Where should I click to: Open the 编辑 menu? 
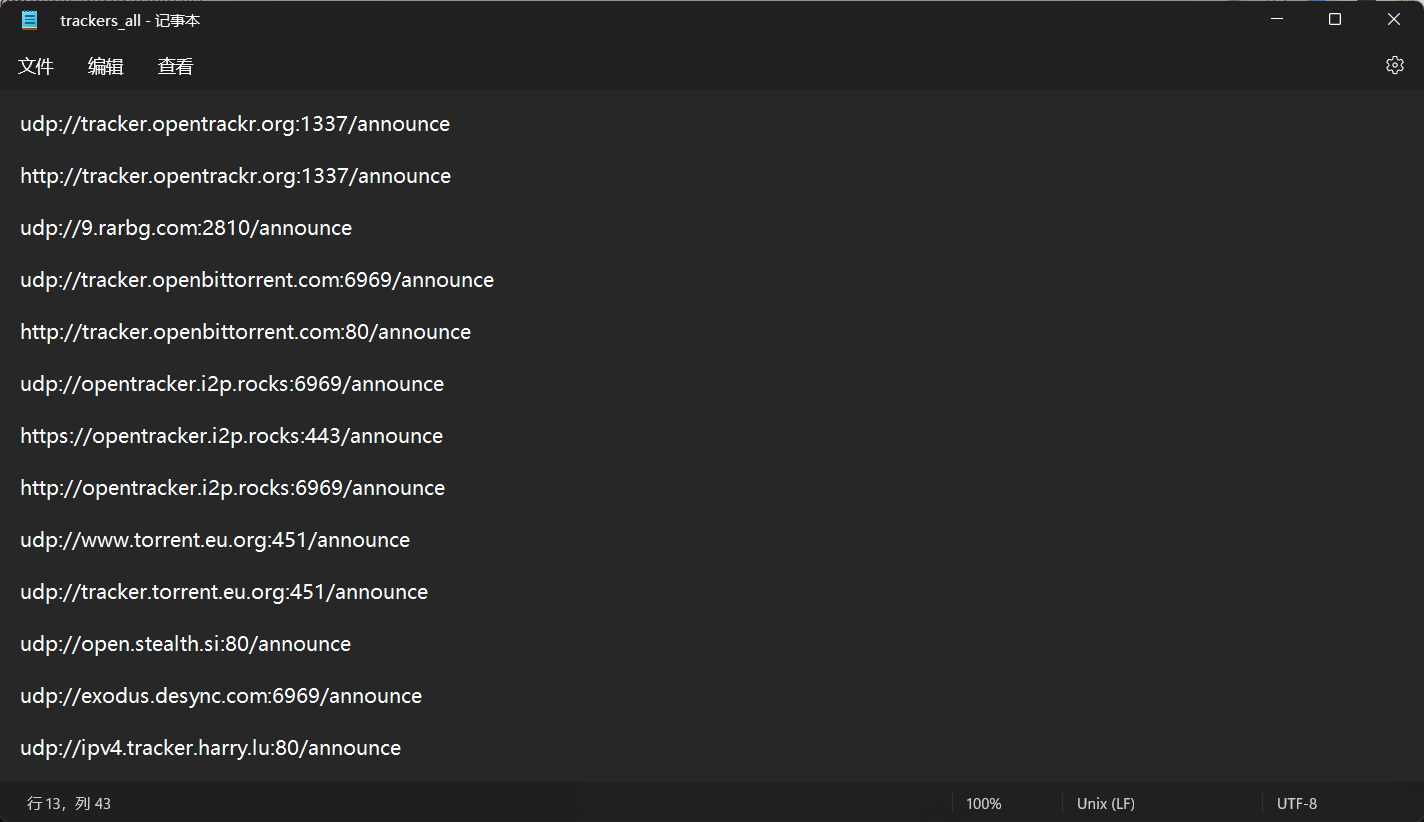pos(106,67)
